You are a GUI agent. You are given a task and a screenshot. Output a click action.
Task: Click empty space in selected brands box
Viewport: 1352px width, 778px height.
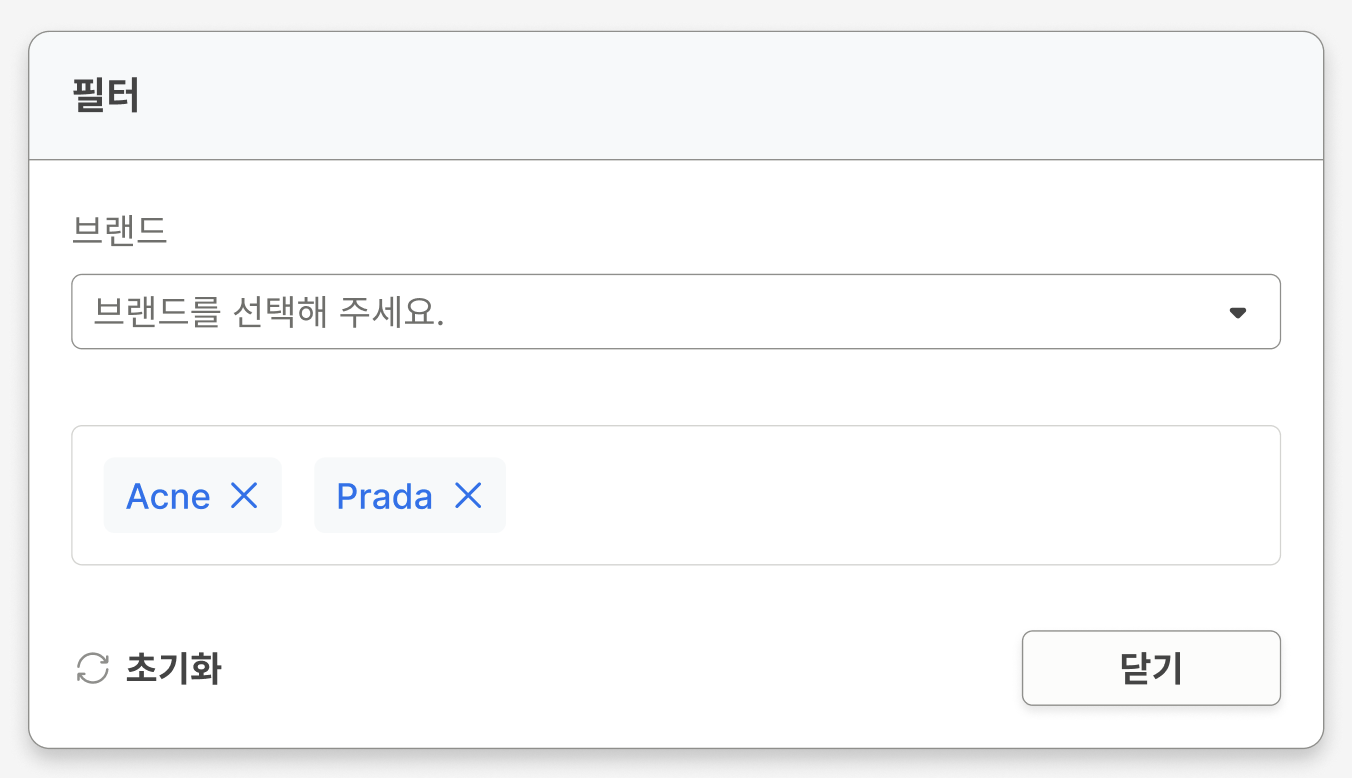click(x=880, y=496)
